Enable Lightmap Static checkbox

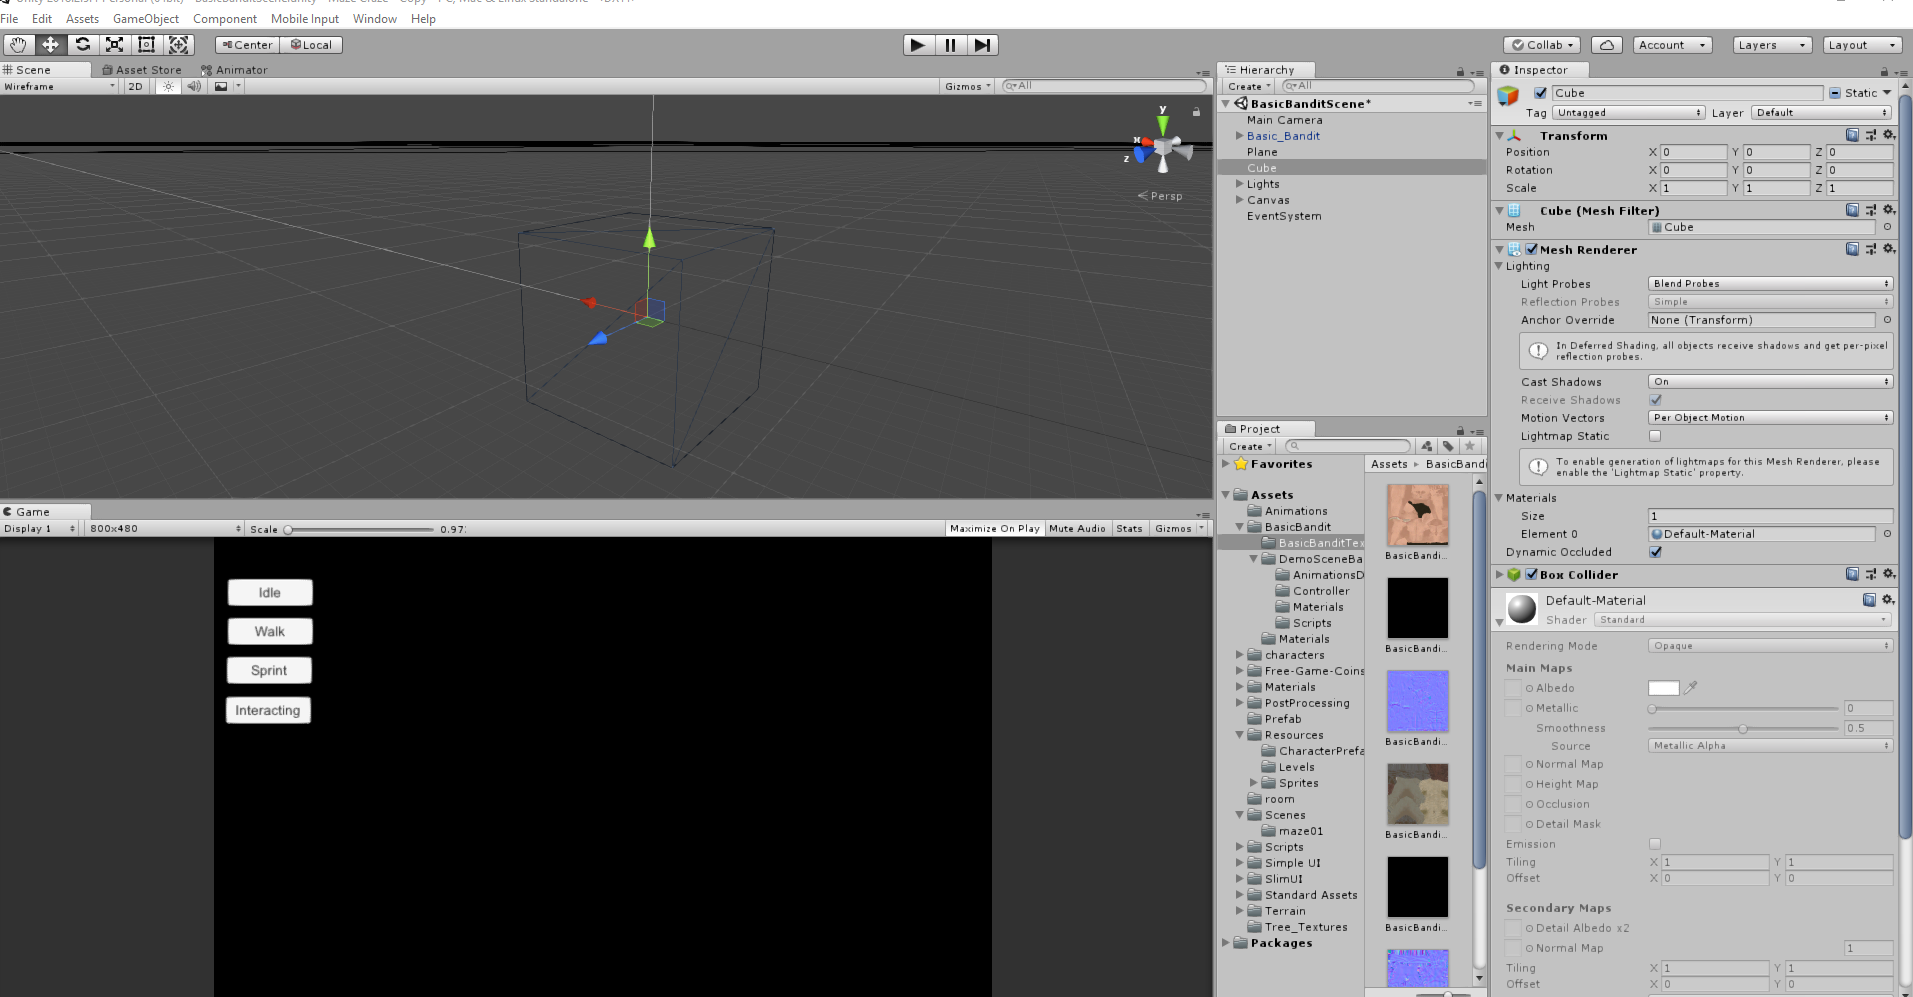(1655, 436)
